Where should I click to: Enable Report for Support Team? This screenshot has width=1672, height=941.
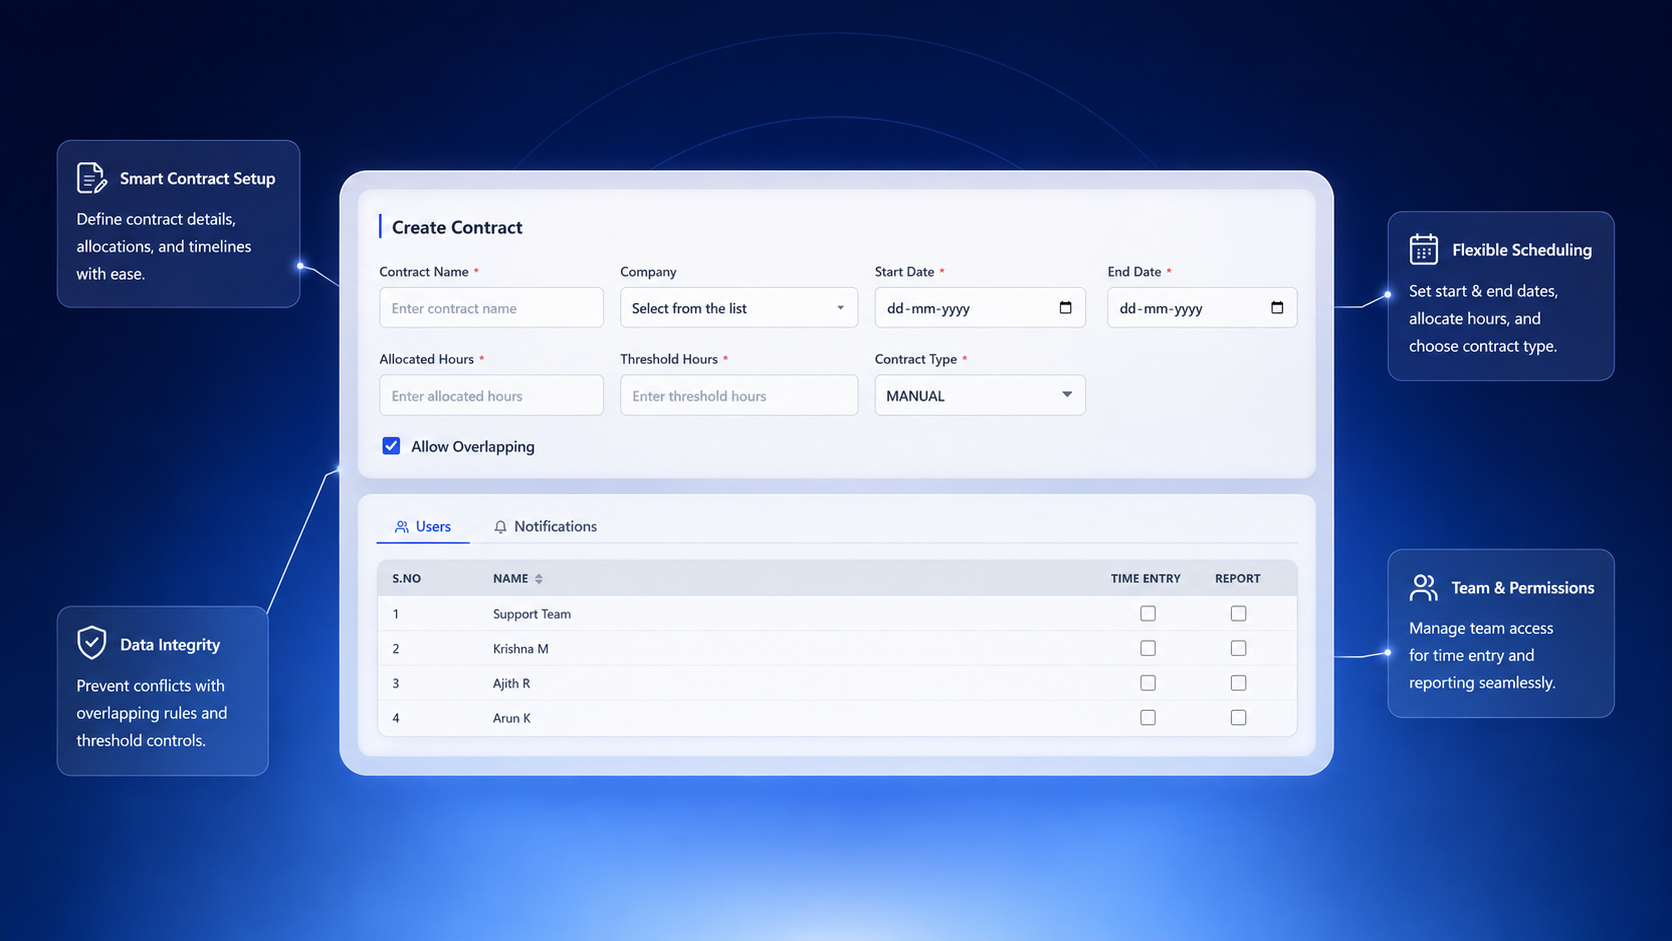tap(1238, 613)
